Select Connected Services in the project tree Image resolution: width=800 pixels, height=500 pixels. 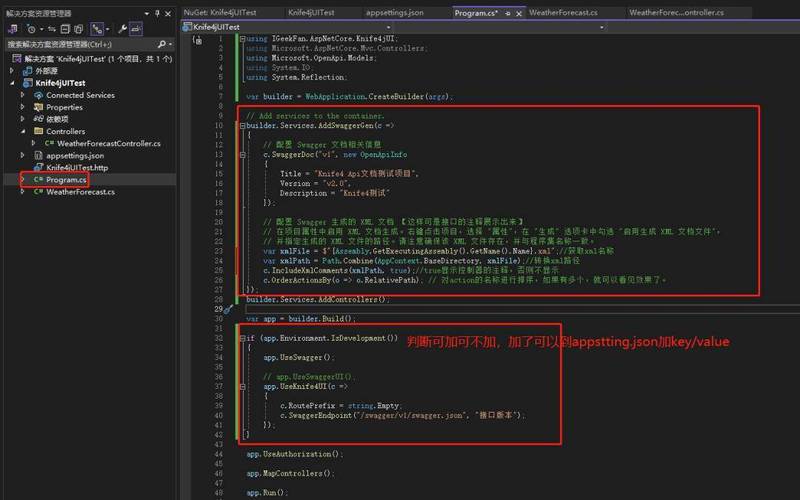pyautogui.click(x=80, y=95)
